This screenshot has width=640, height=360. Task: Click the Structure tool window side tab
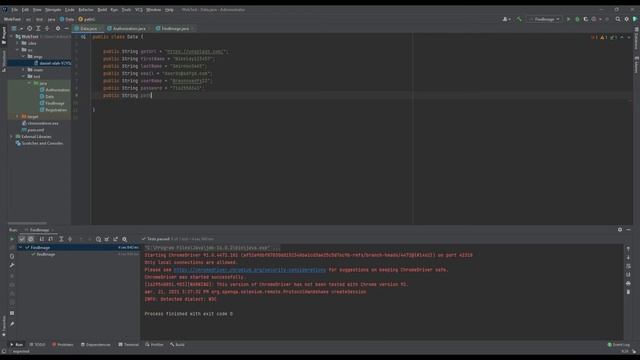pyautogui.click(x=4, y=60)
